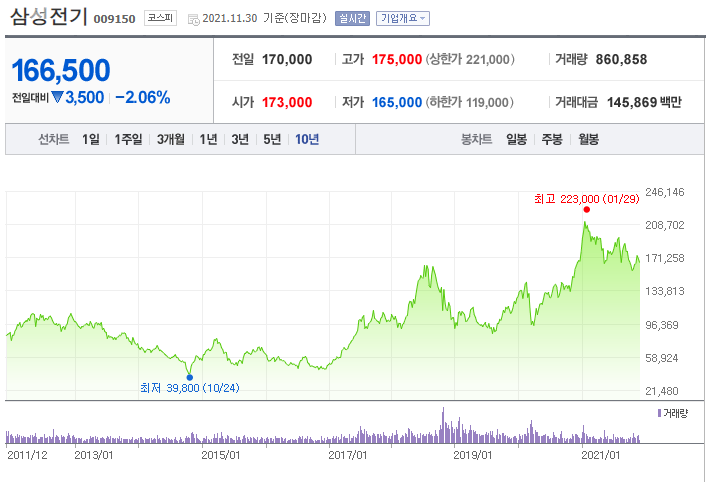Viewport: 706px width, 482px height.
Task: Select the 1일 line chart tab
Action: [91, 139]
